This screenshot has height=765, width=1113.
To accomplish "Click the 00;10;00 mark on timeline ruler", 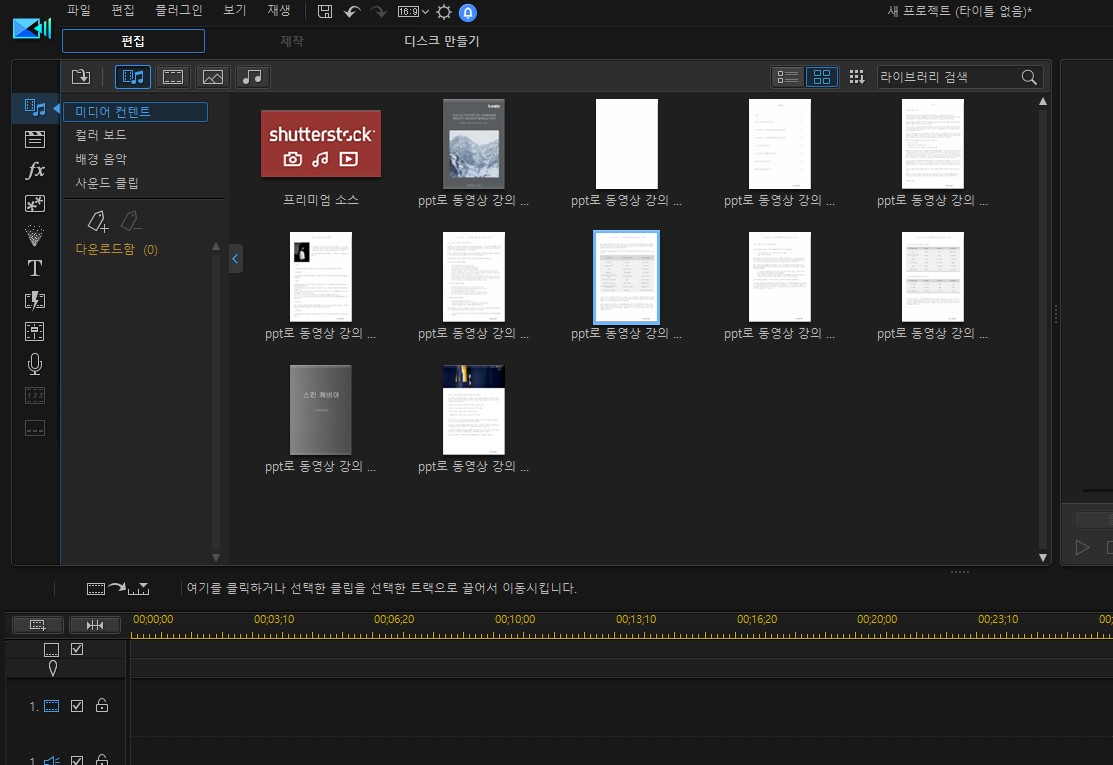I will click(515, 619).
